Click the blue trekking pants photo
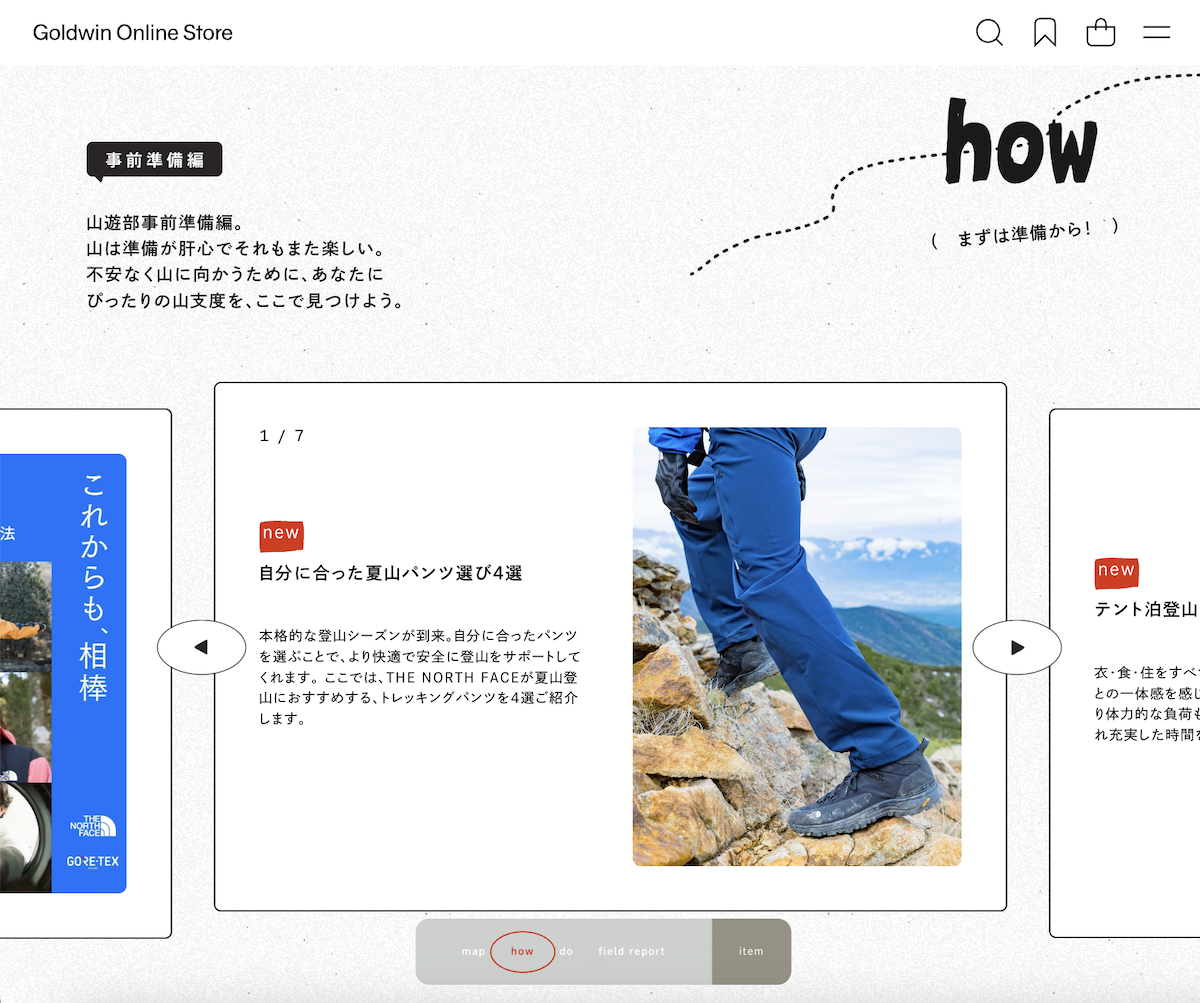 pyautogui.click(x=797, y=646)
